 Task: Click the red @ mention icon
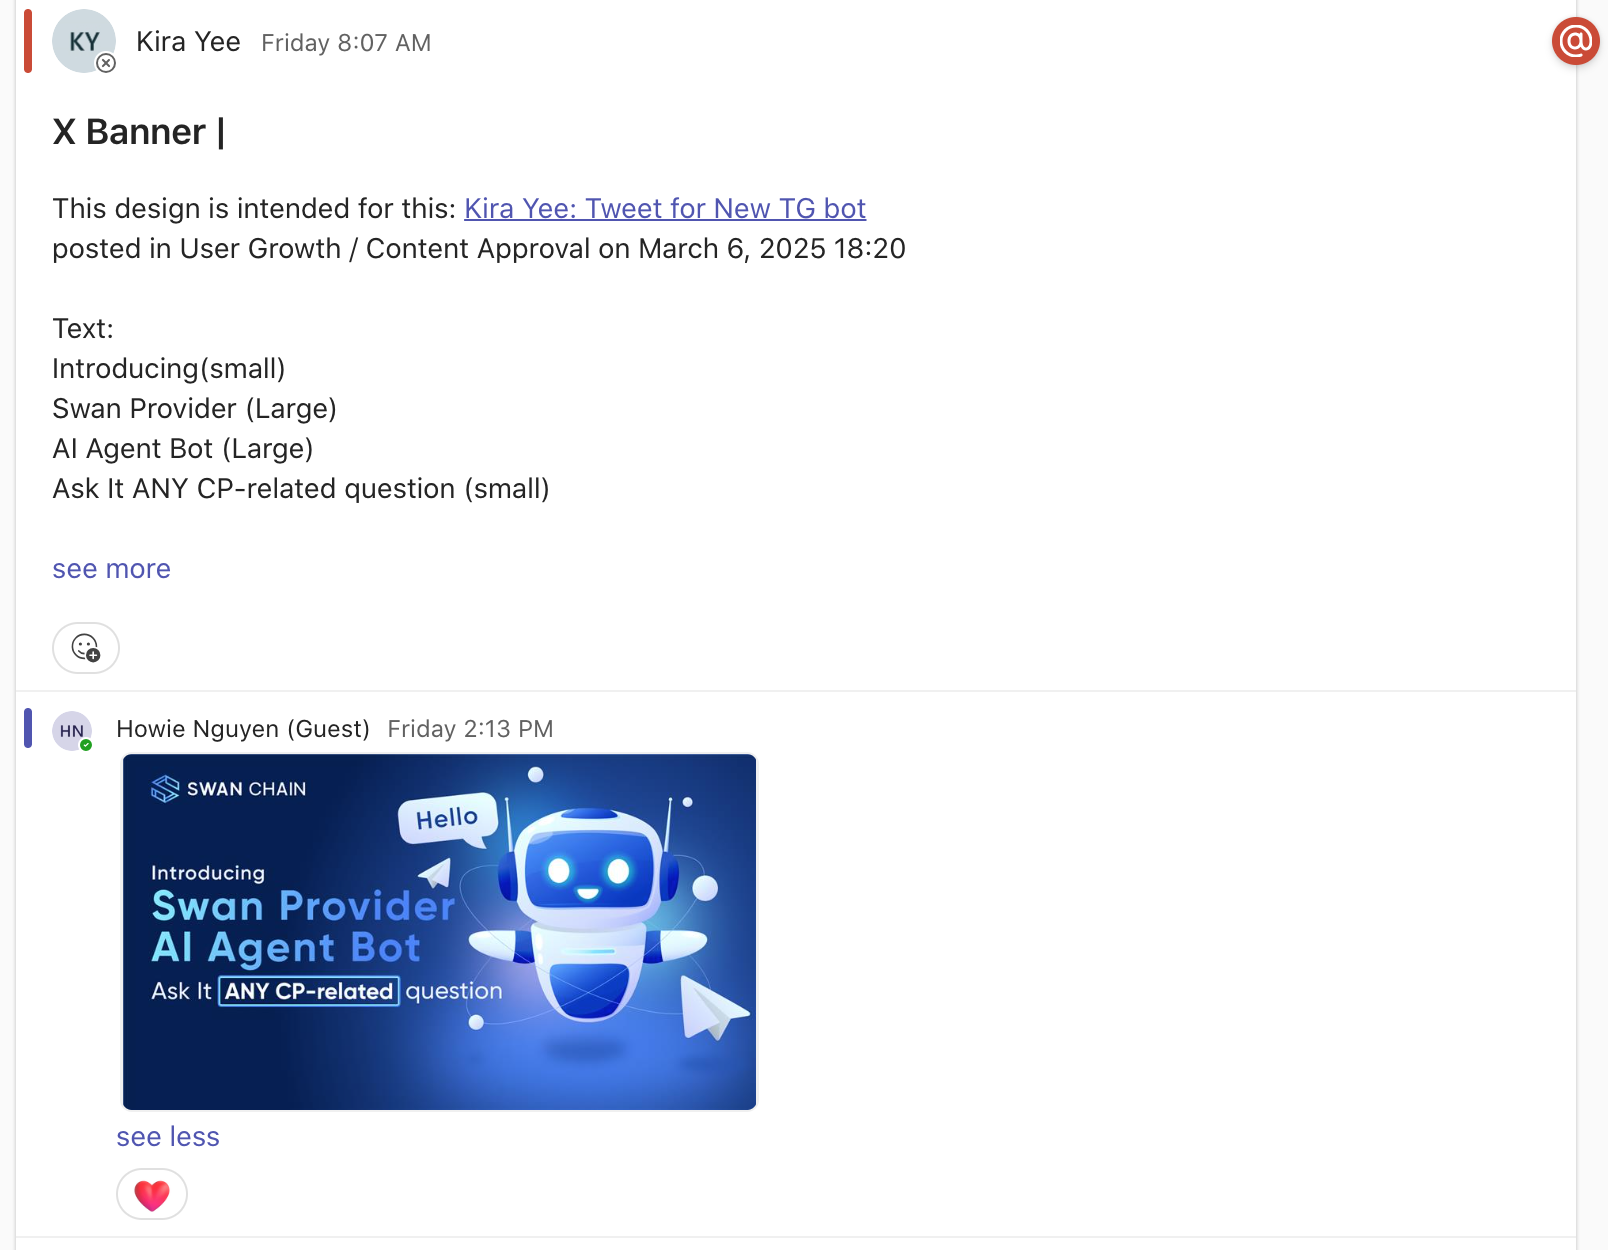click(1575, 41)
